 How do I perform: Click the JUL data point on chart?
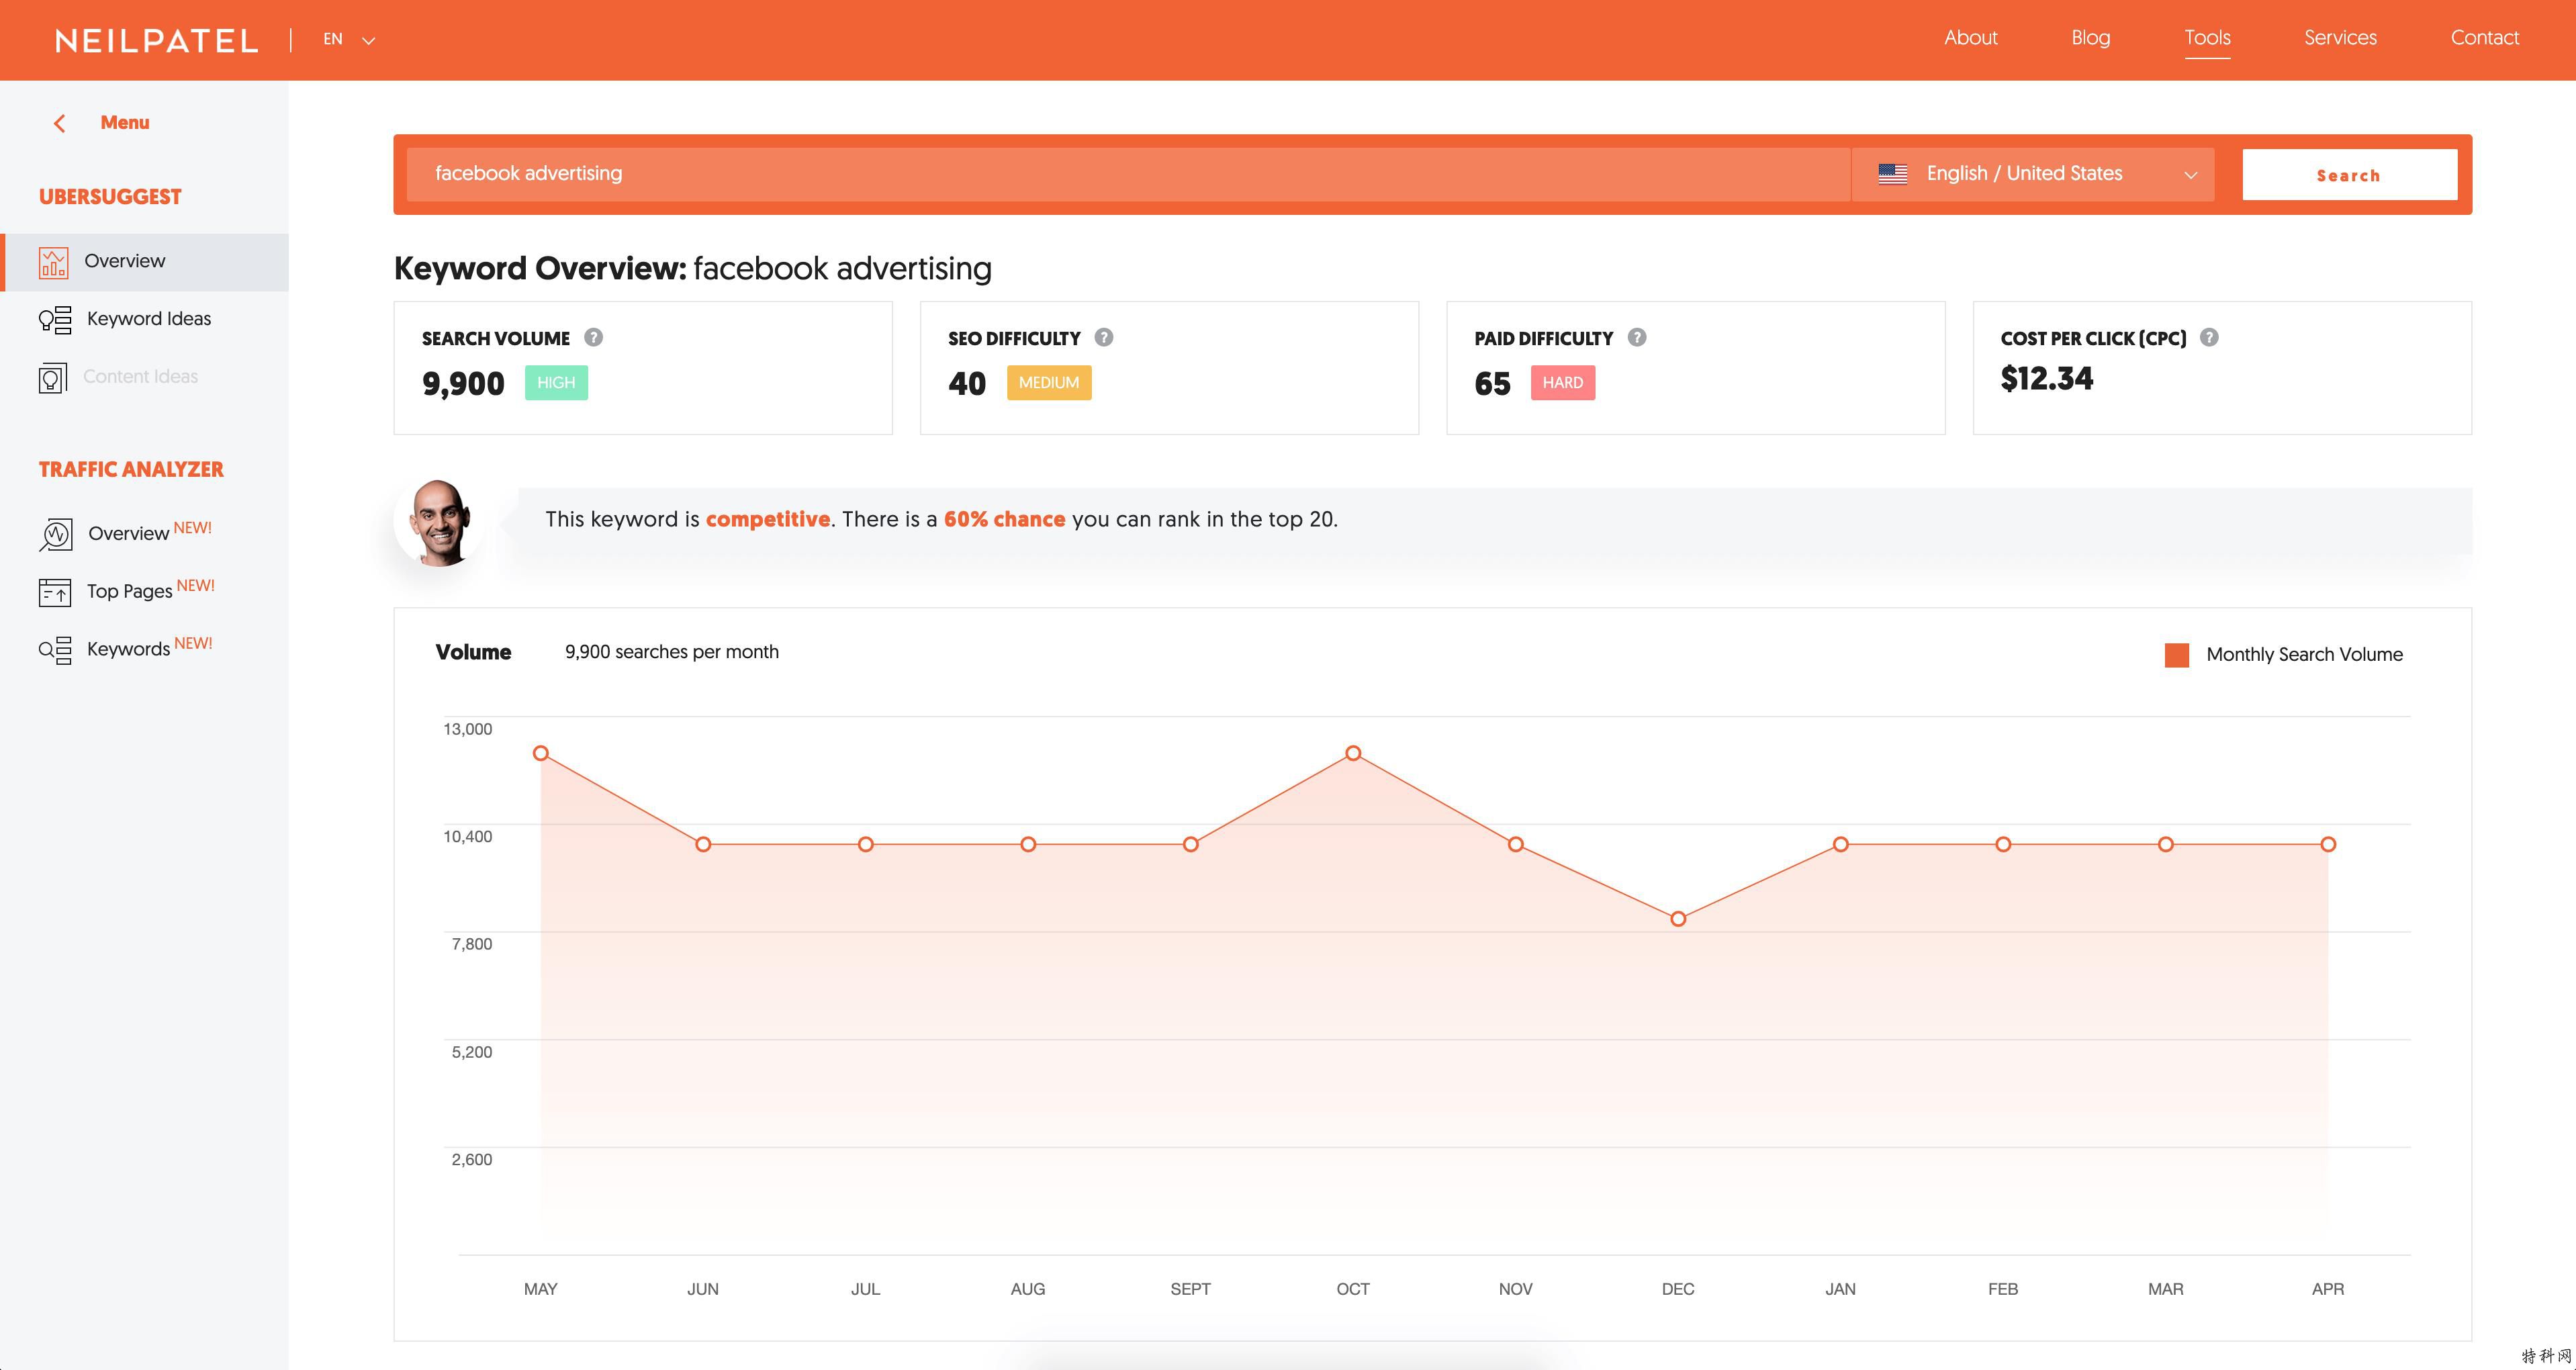[x=866, y=845]
